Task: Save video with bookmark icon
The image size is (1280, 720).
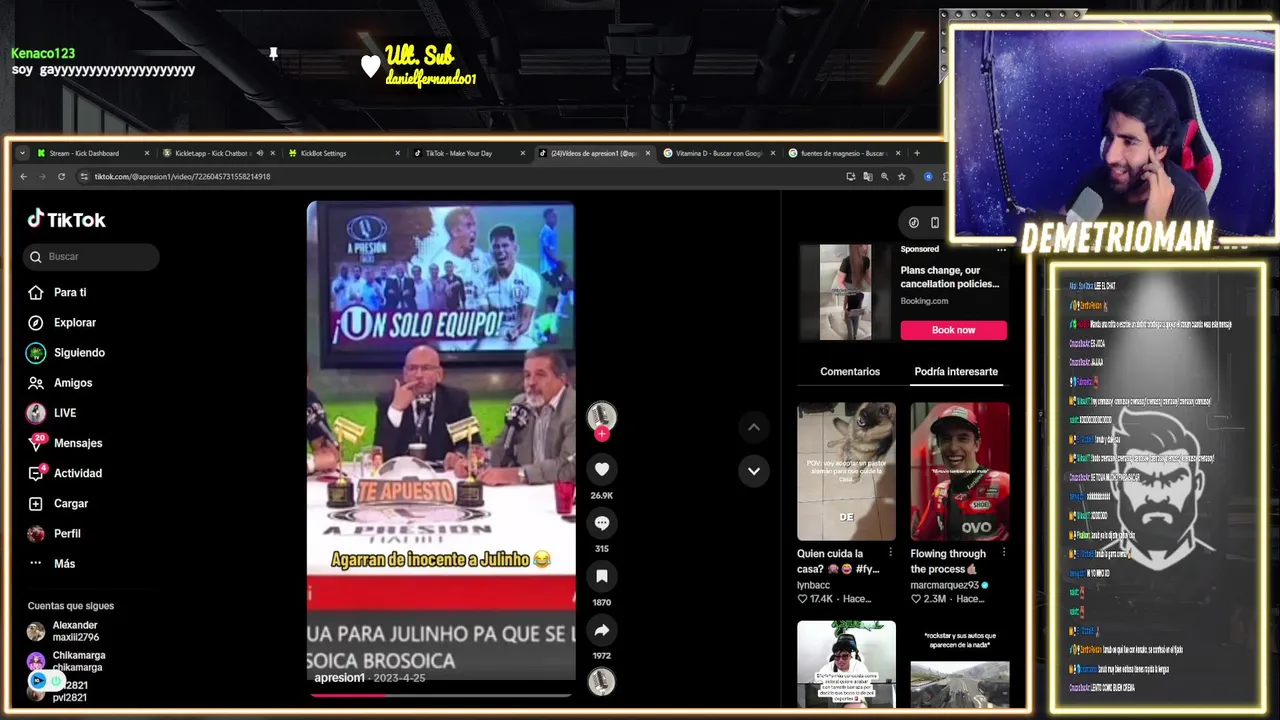Action: [x=602, y=576]
